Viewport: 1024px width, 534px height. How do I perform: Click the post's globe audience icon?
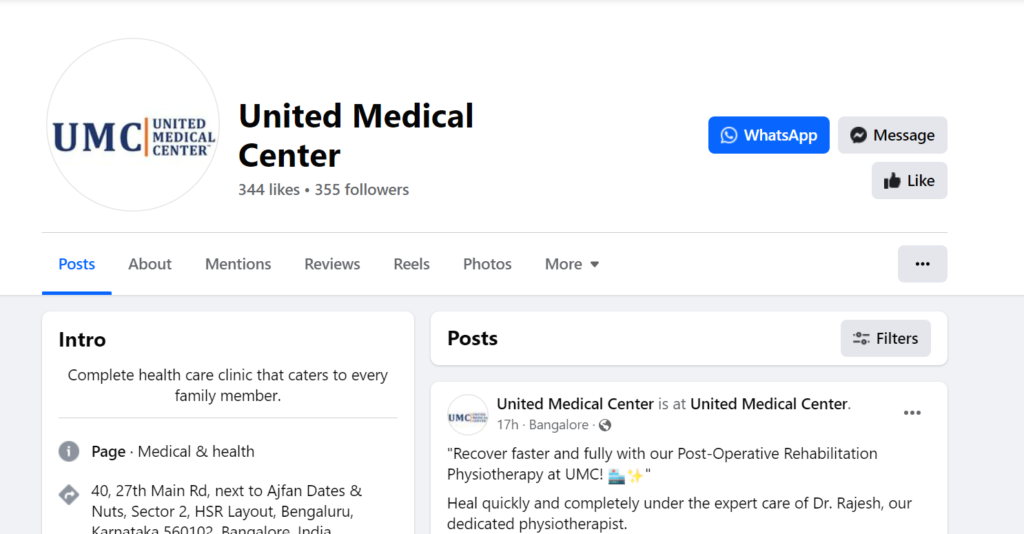click(x=604, y=425)
